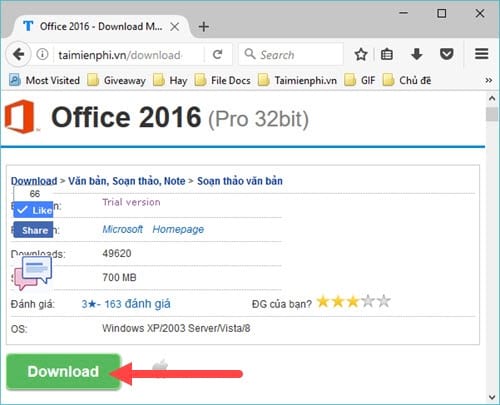Bookmark this page with the star icon
500x405 pixels.
pyautogui.click(x=361, y=54)
